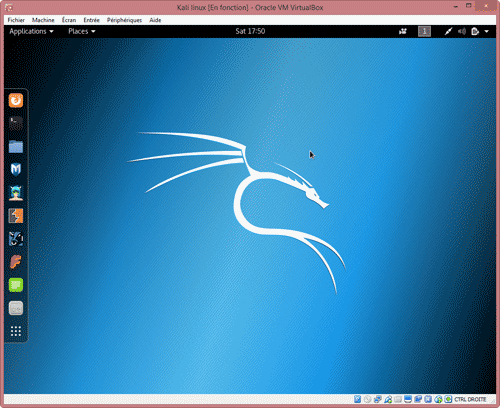
Task: Open the Machine menu in VirtualBox
Action: click(x=43, y=20)
